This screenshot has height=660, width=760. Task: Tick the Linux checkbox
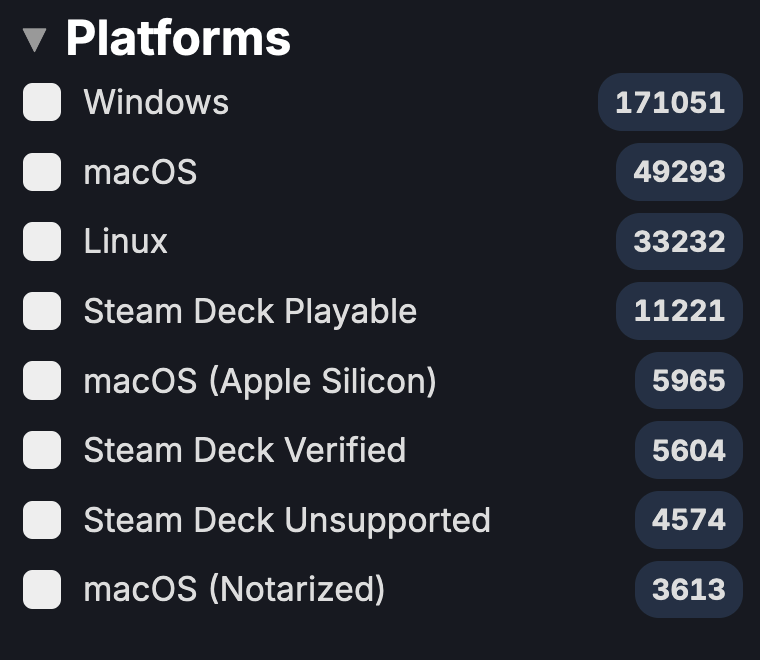point(42,241)
